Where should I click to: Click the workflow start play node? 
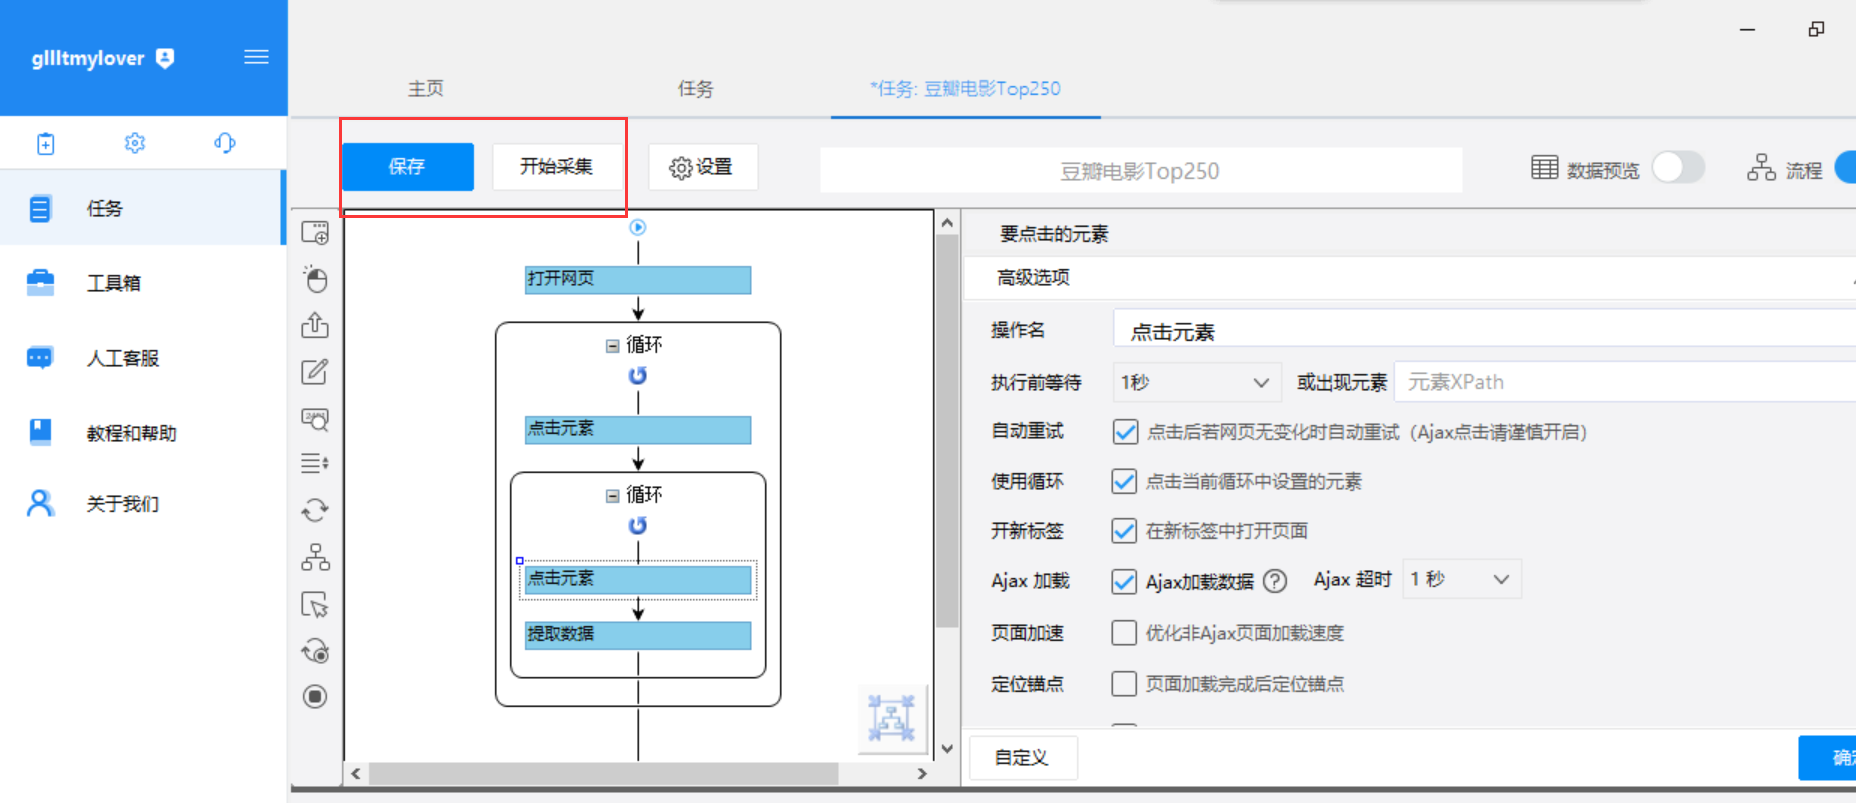(638, 228)
